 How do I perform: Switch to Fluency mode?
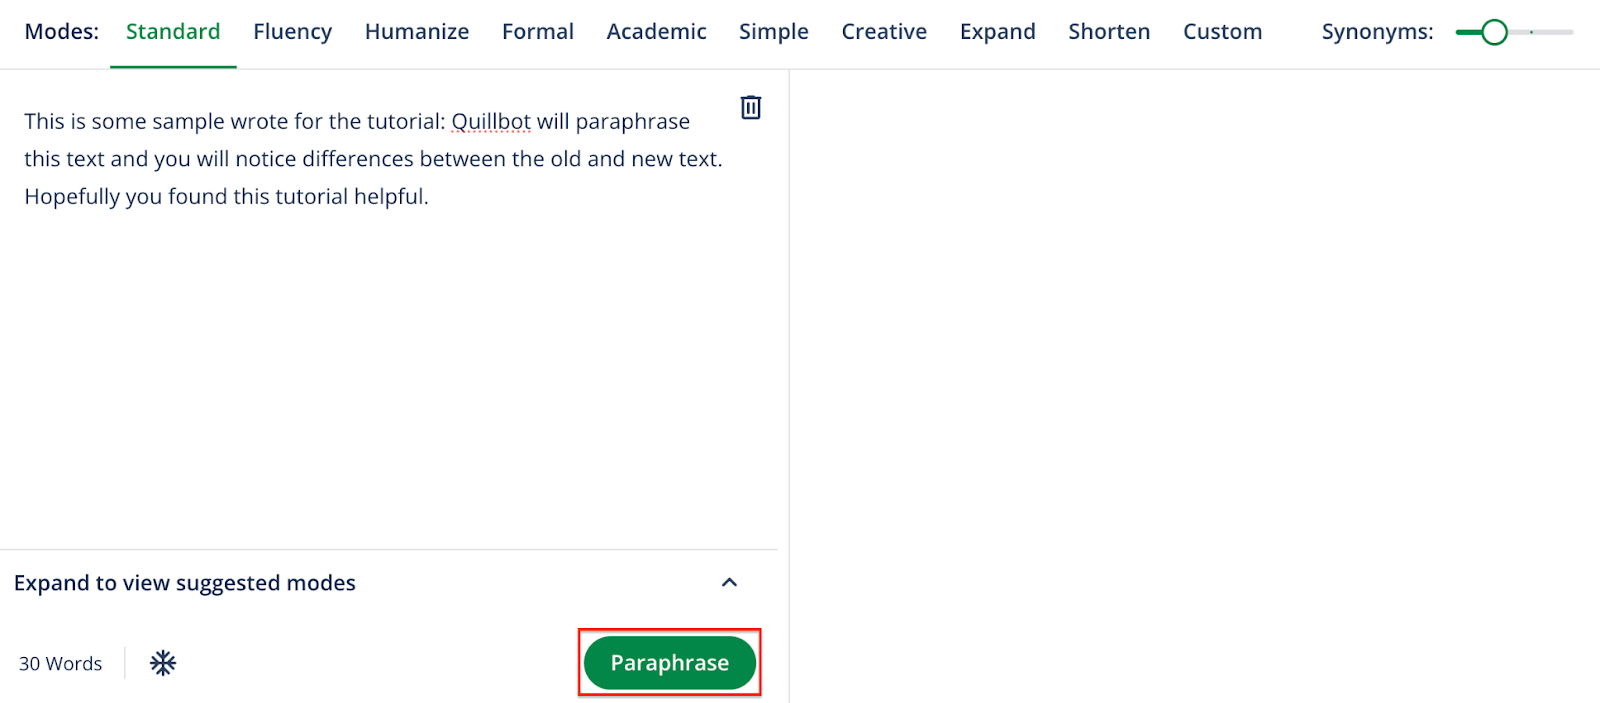[x=292, y=32]
